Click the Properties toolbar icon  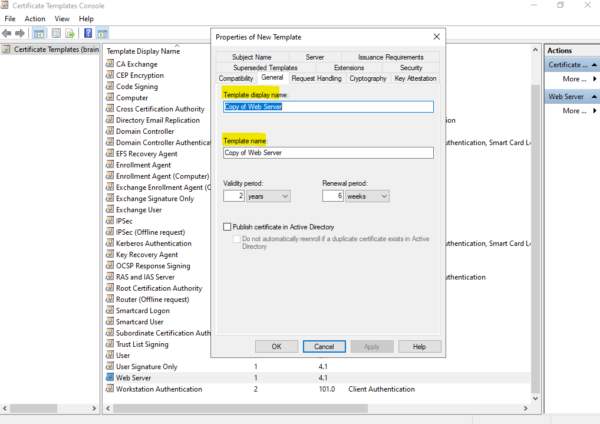coord(56,33)
